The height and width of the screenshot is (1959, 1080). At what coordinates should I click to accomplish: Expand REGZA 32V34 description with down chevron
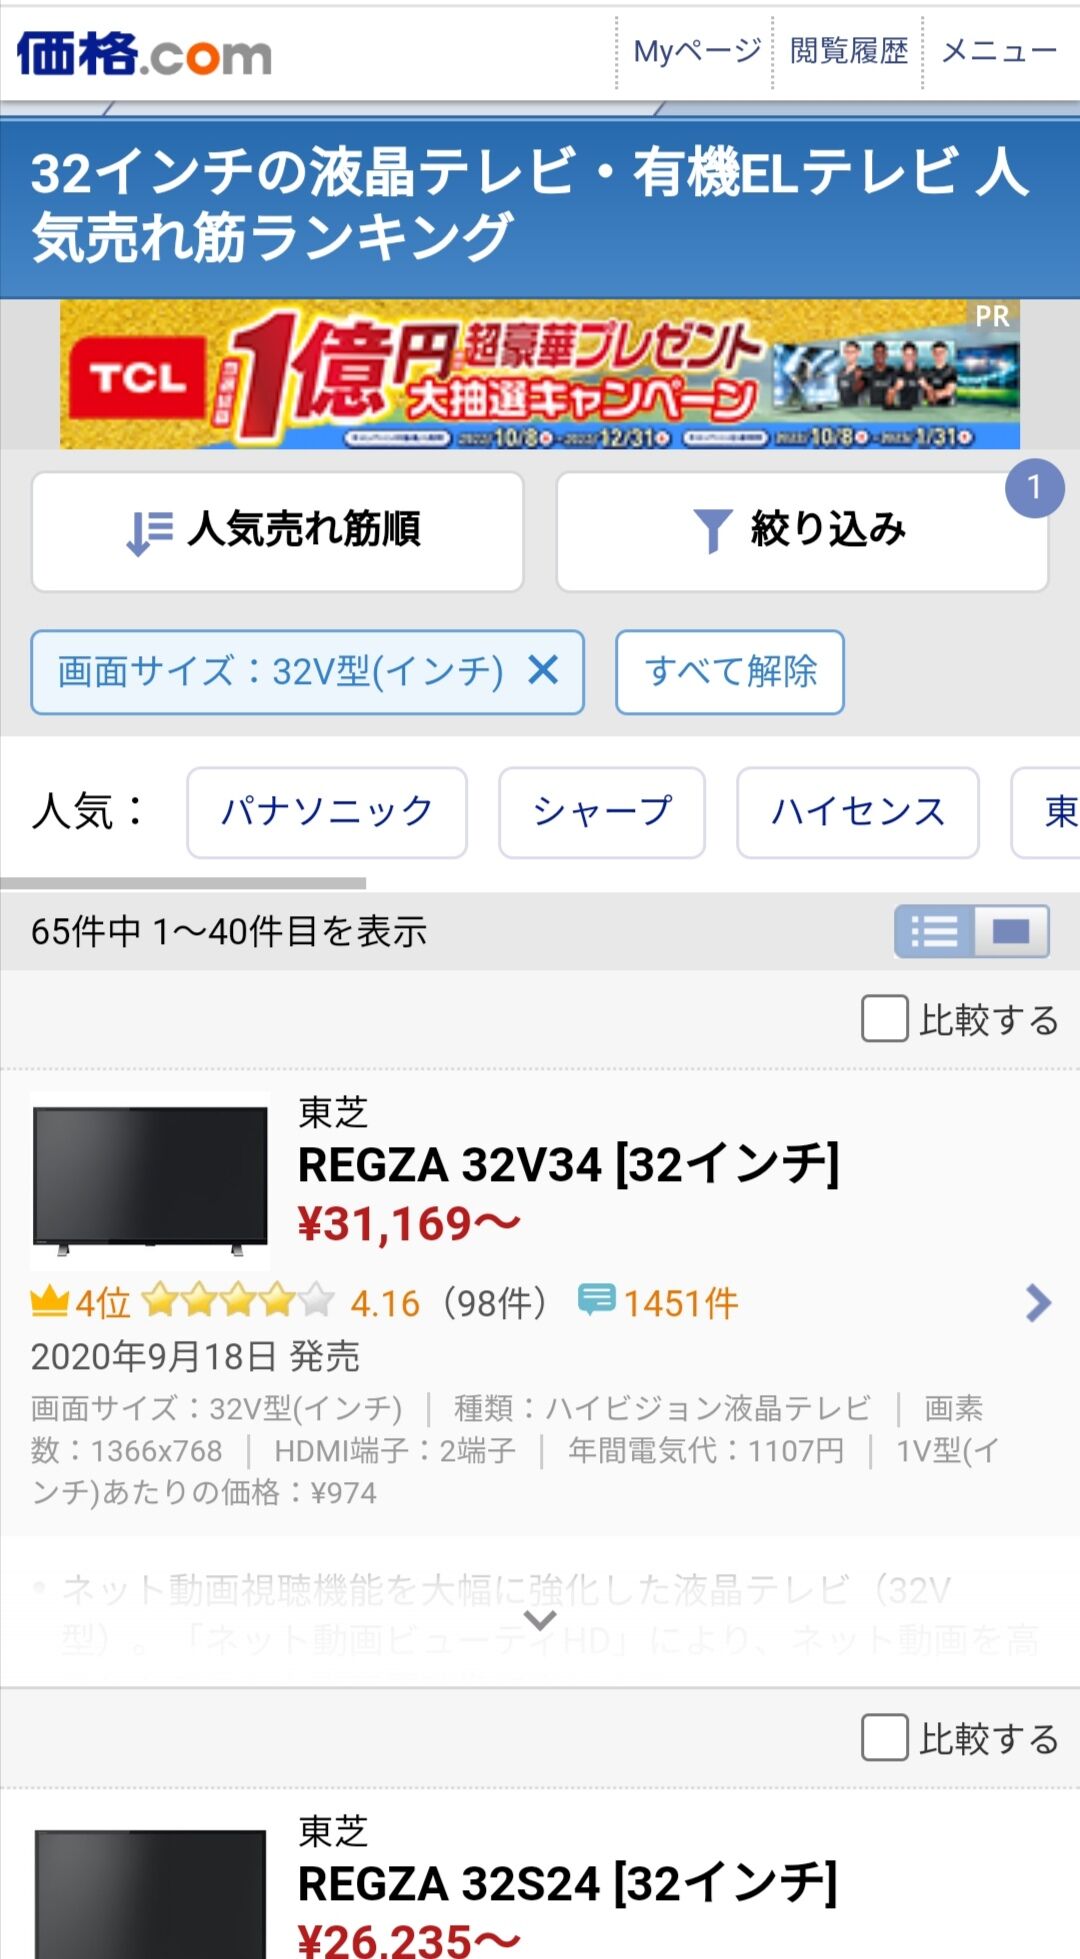pyautogui.click(x=540, y=1620)
